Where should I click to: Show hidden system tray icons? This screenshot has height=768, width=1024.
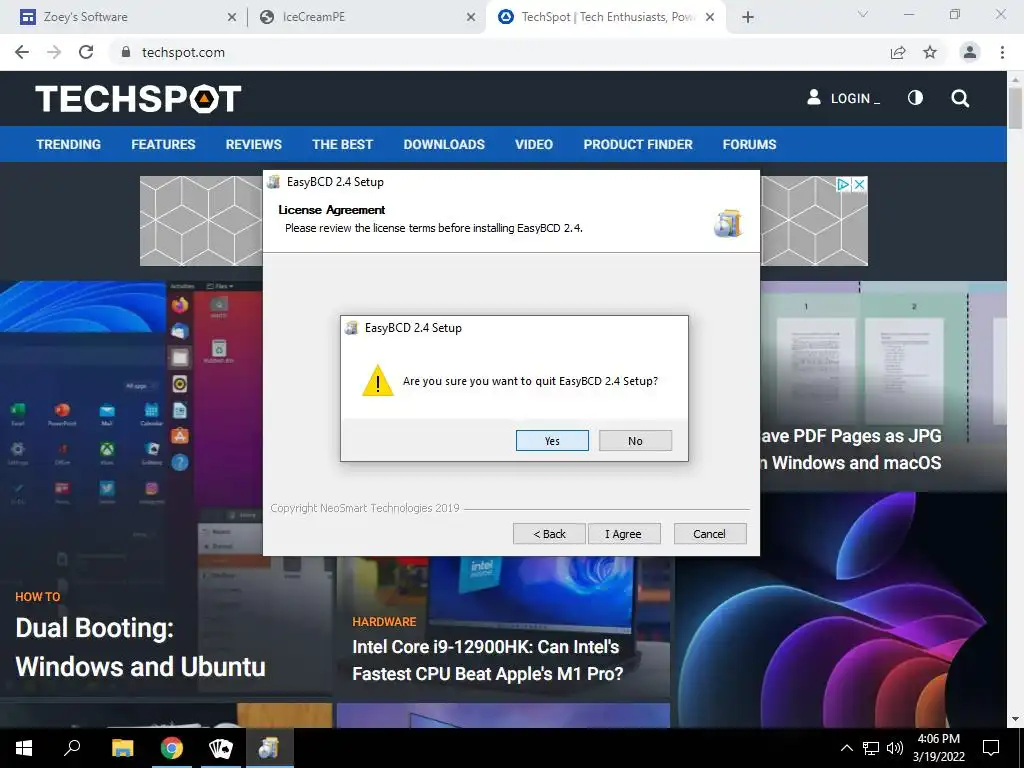click(846, 748)
